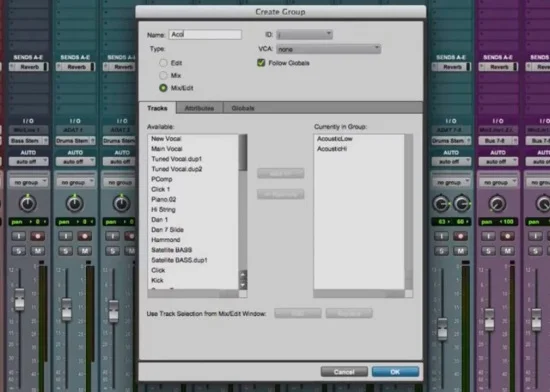Select New Vocal in Available list

point(166,139)
